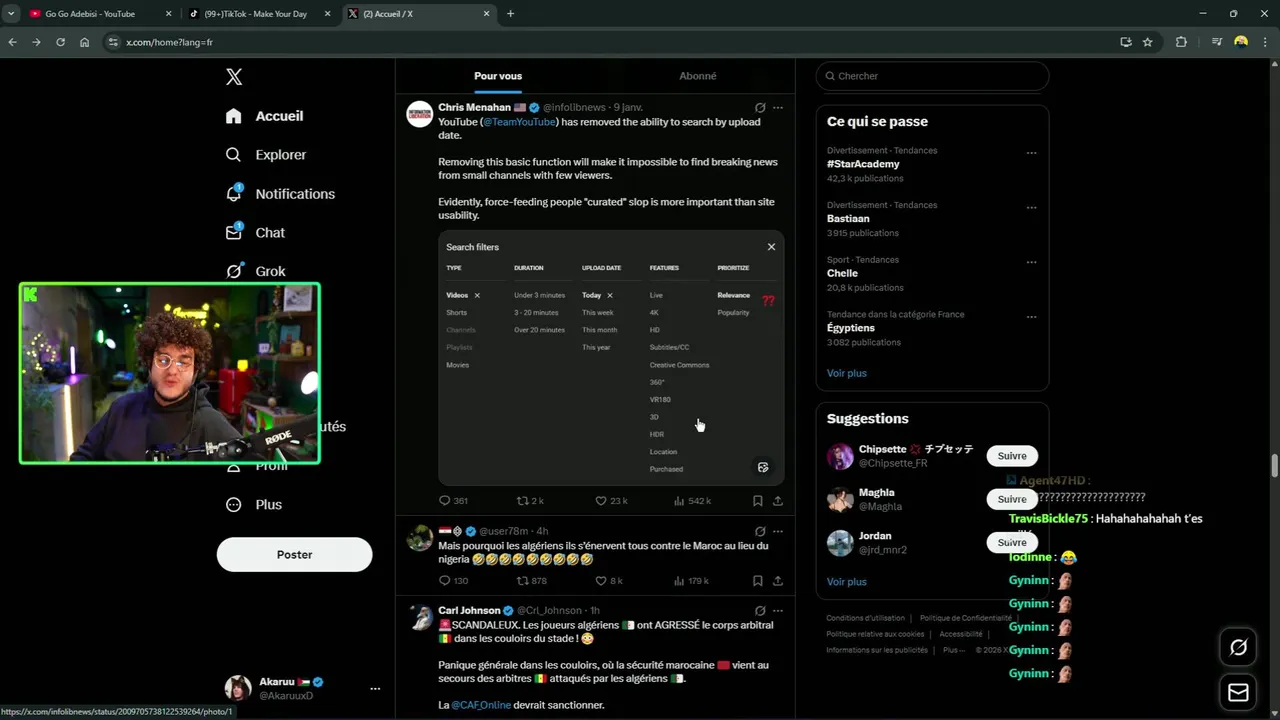Open the Accueil home icon
1280x720 pixels.
(234, 116)
